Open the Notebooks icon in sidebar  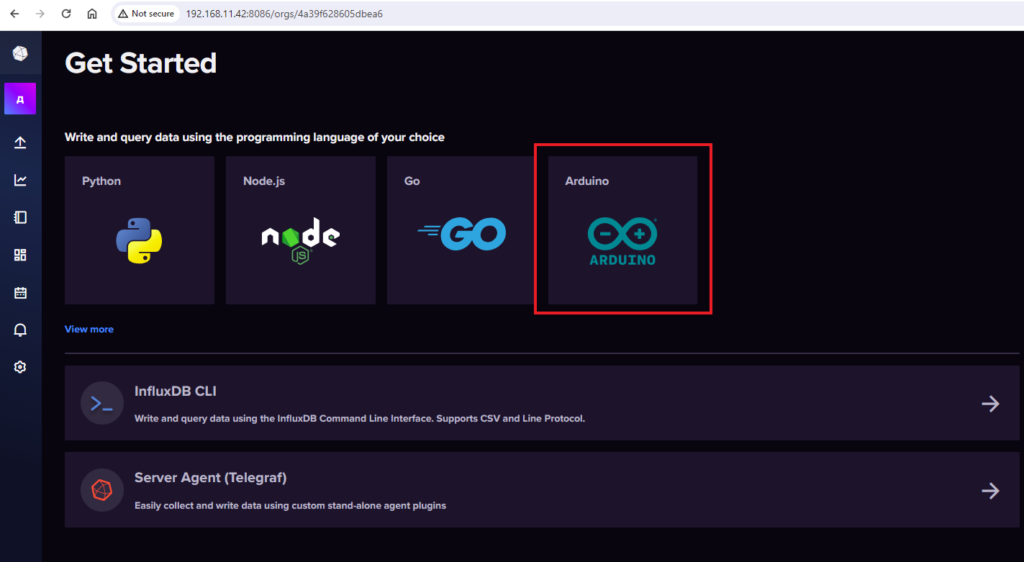[20, 217]
